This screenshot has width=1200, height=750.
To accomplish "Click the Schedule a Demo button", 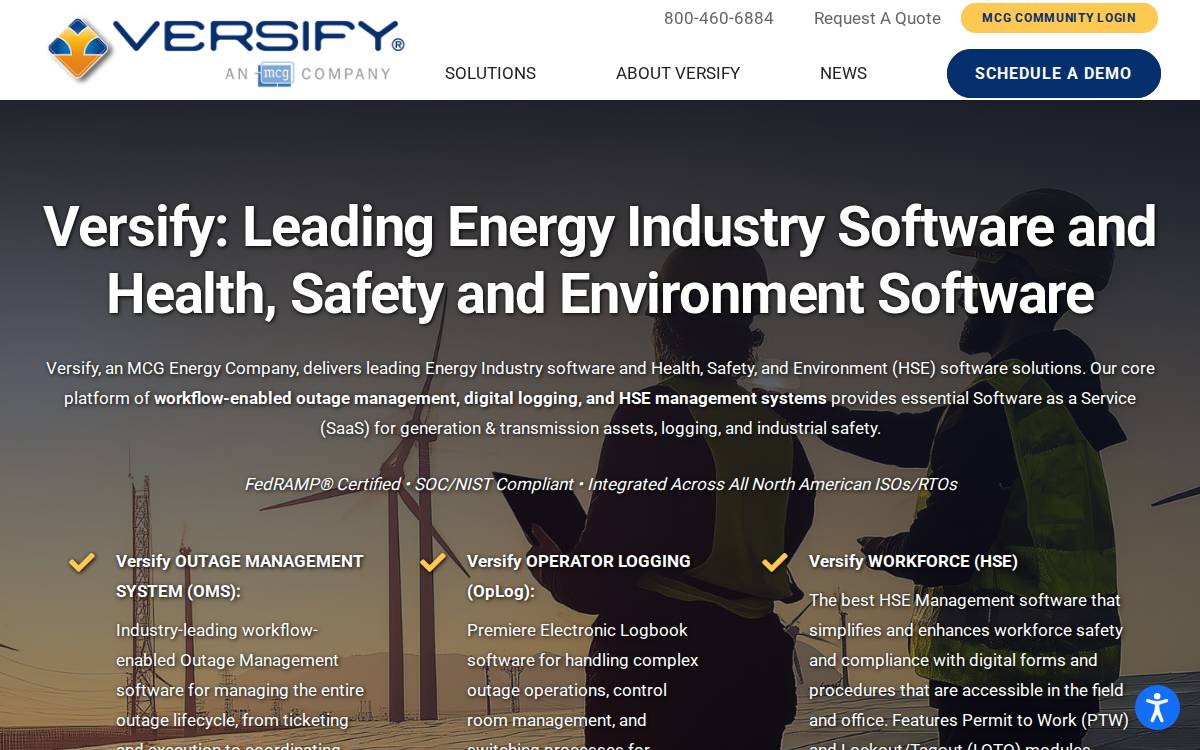I will click(1053, 73).
